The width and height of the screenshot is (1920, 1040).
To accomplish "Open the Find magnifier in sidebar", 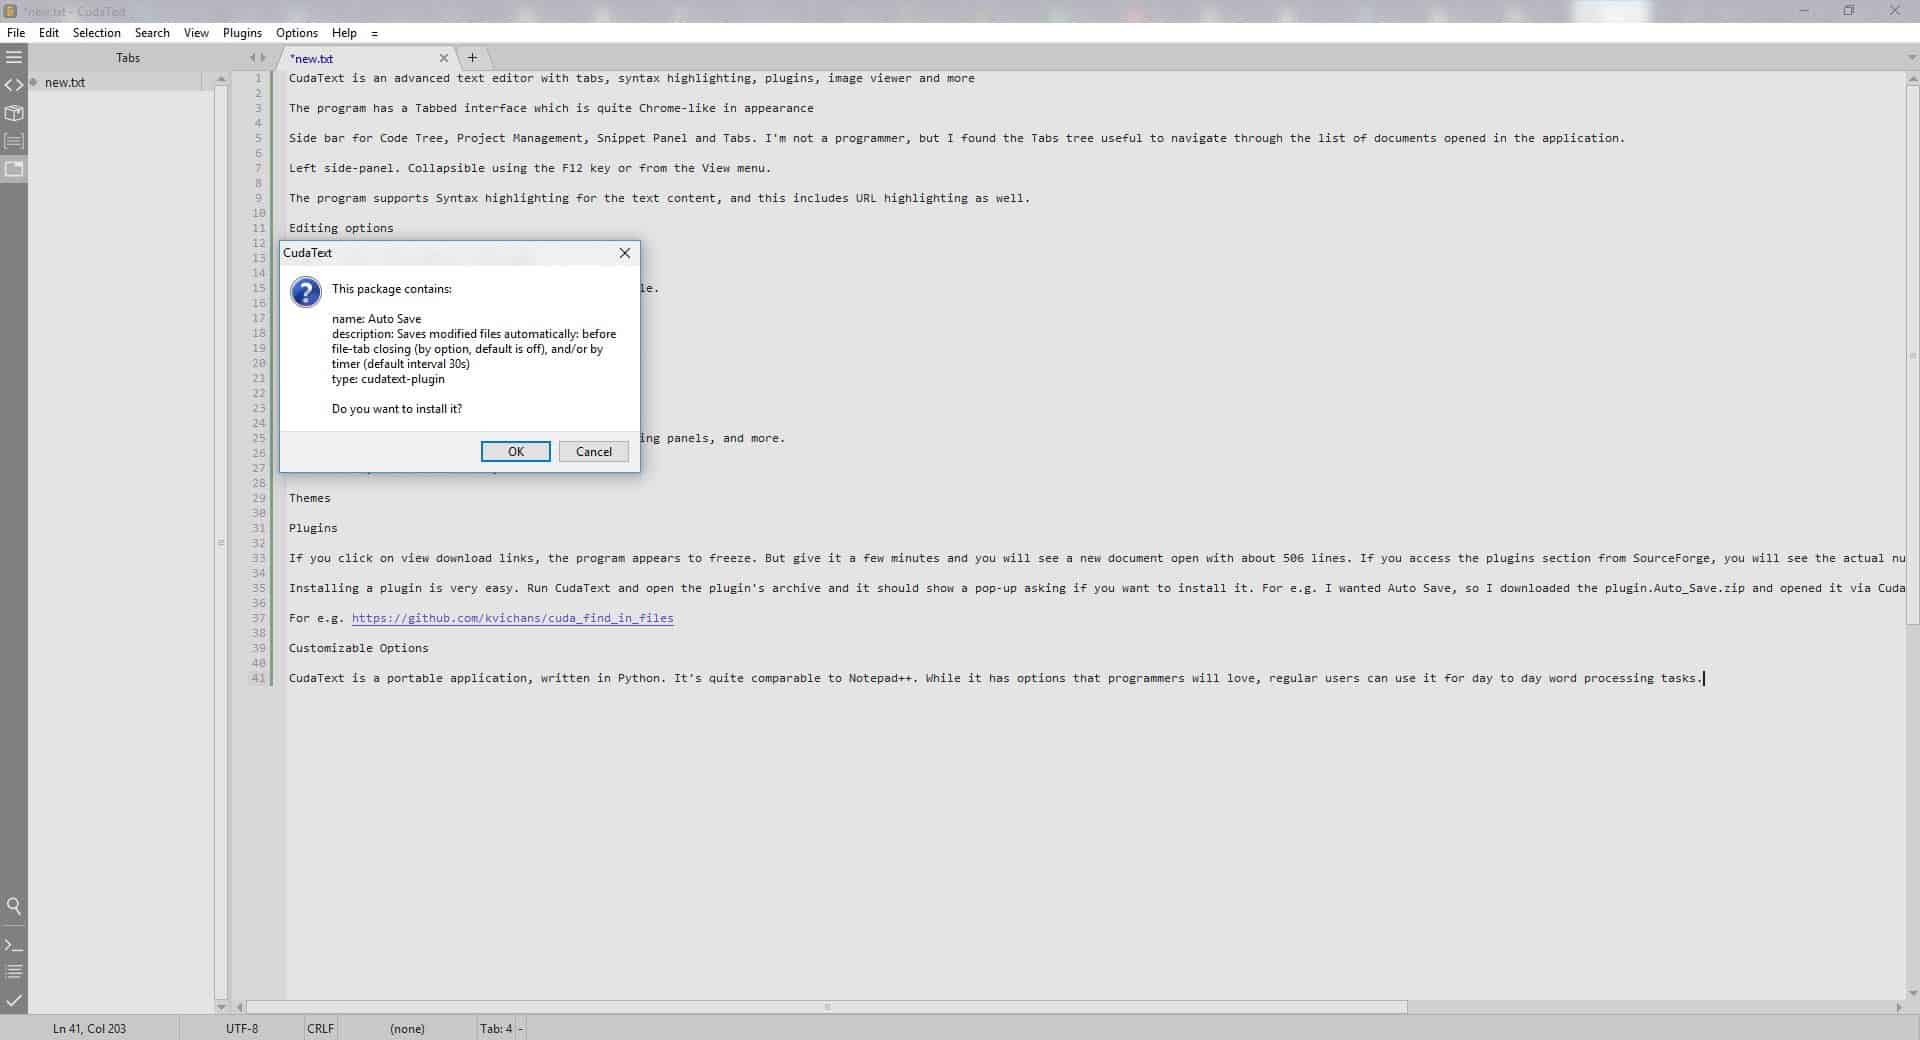I will [x=14, y=906].
